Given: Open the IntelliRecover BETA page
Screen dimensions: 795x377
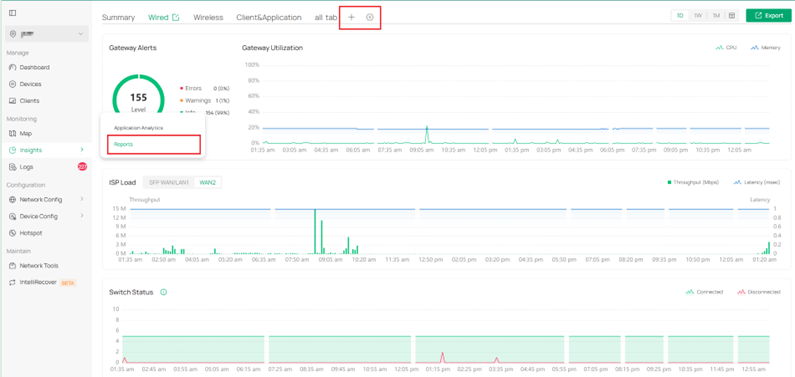Looking at the screenshot, I should click(43, 282).
